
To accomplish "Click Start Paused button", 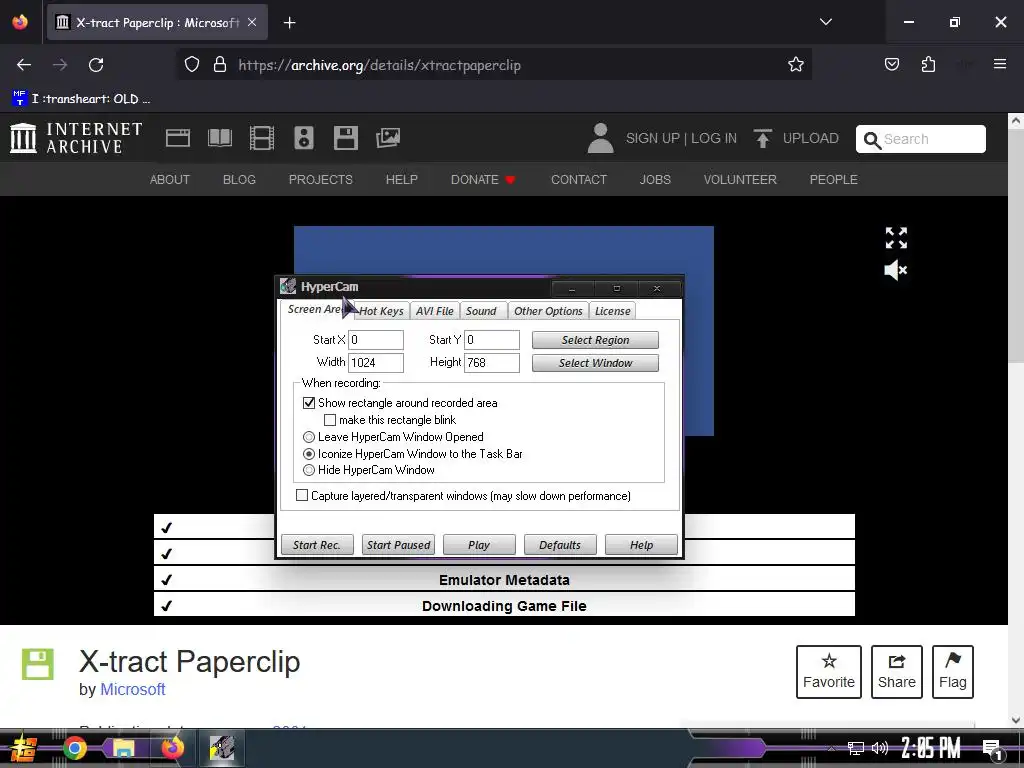I will pos(398,545).
